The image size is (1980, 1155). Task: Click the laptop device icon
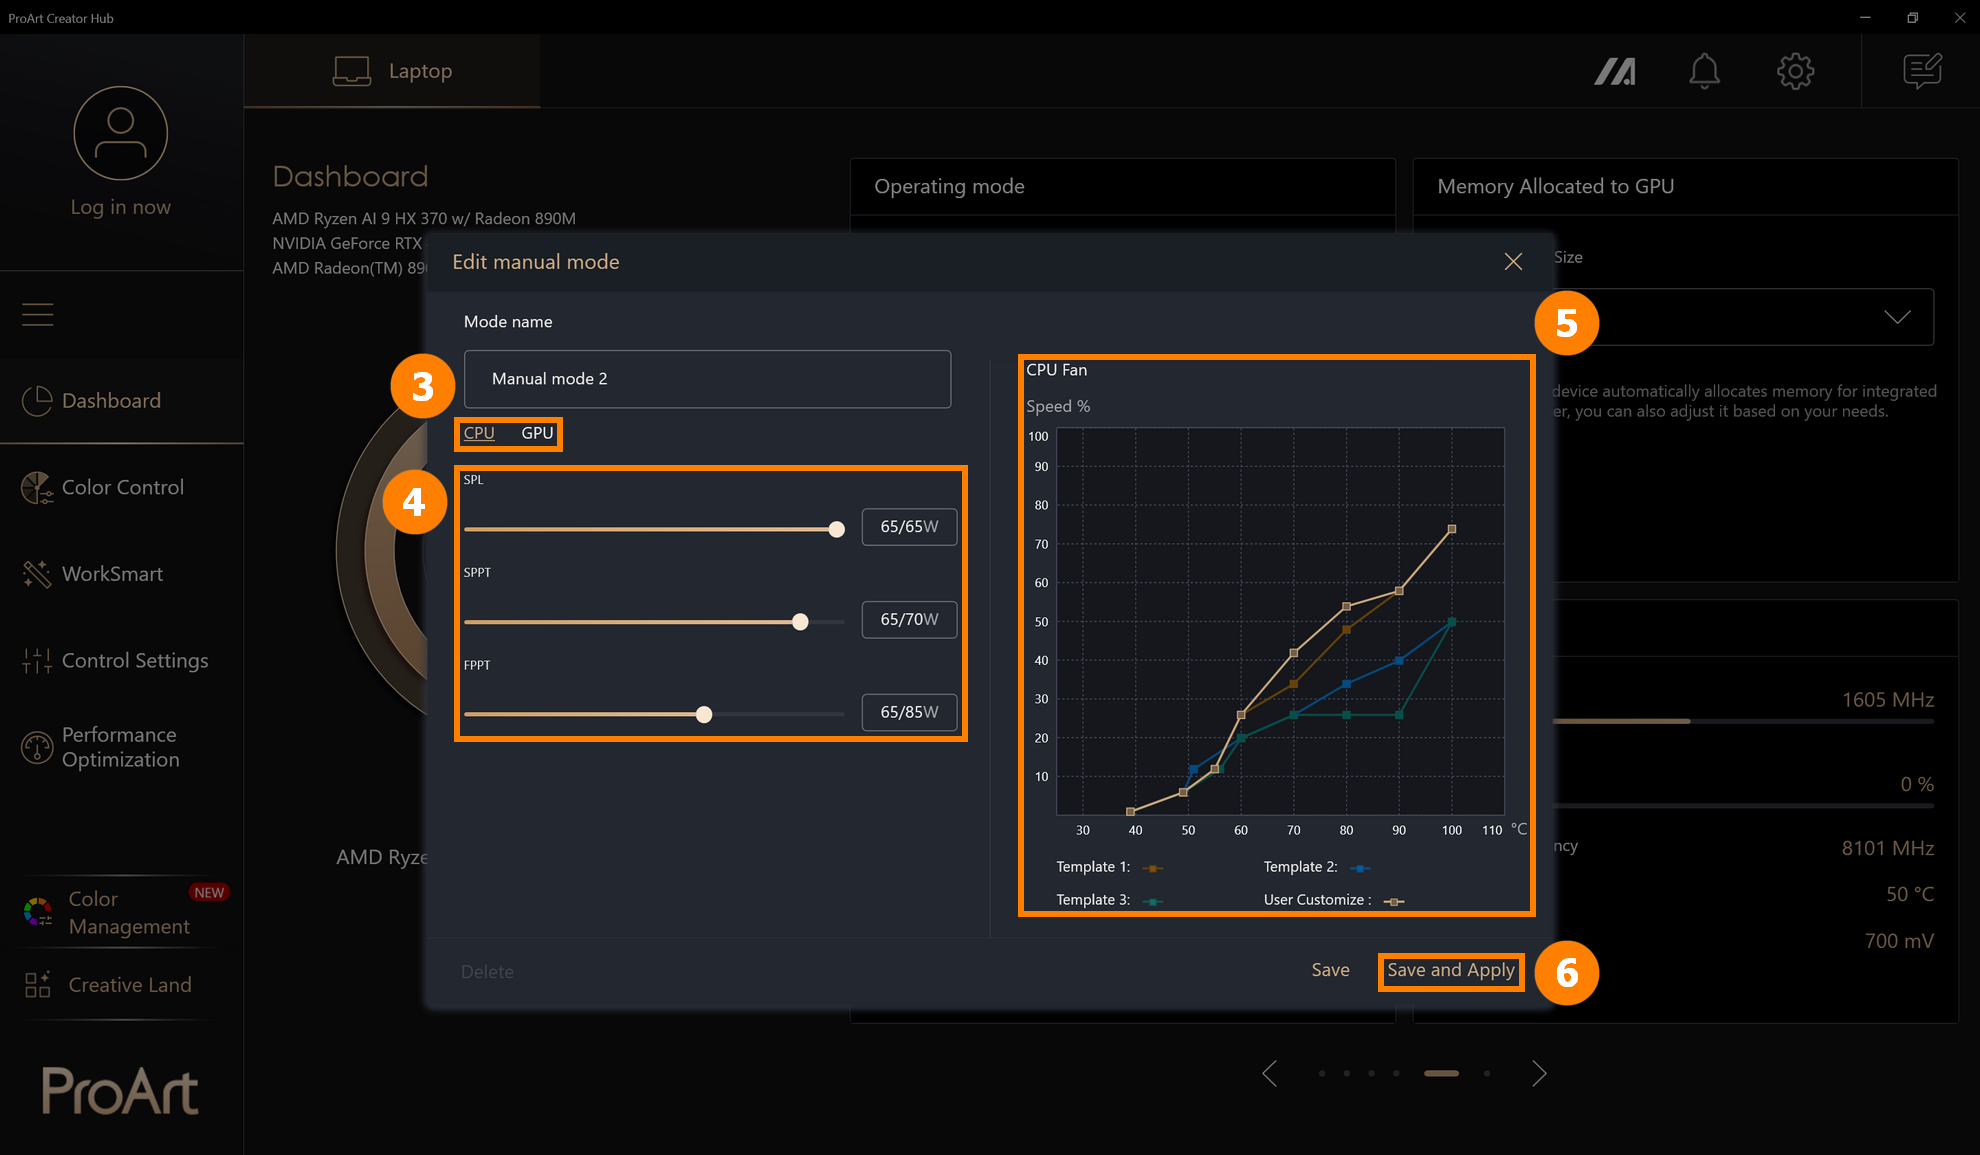click(352, 71)
